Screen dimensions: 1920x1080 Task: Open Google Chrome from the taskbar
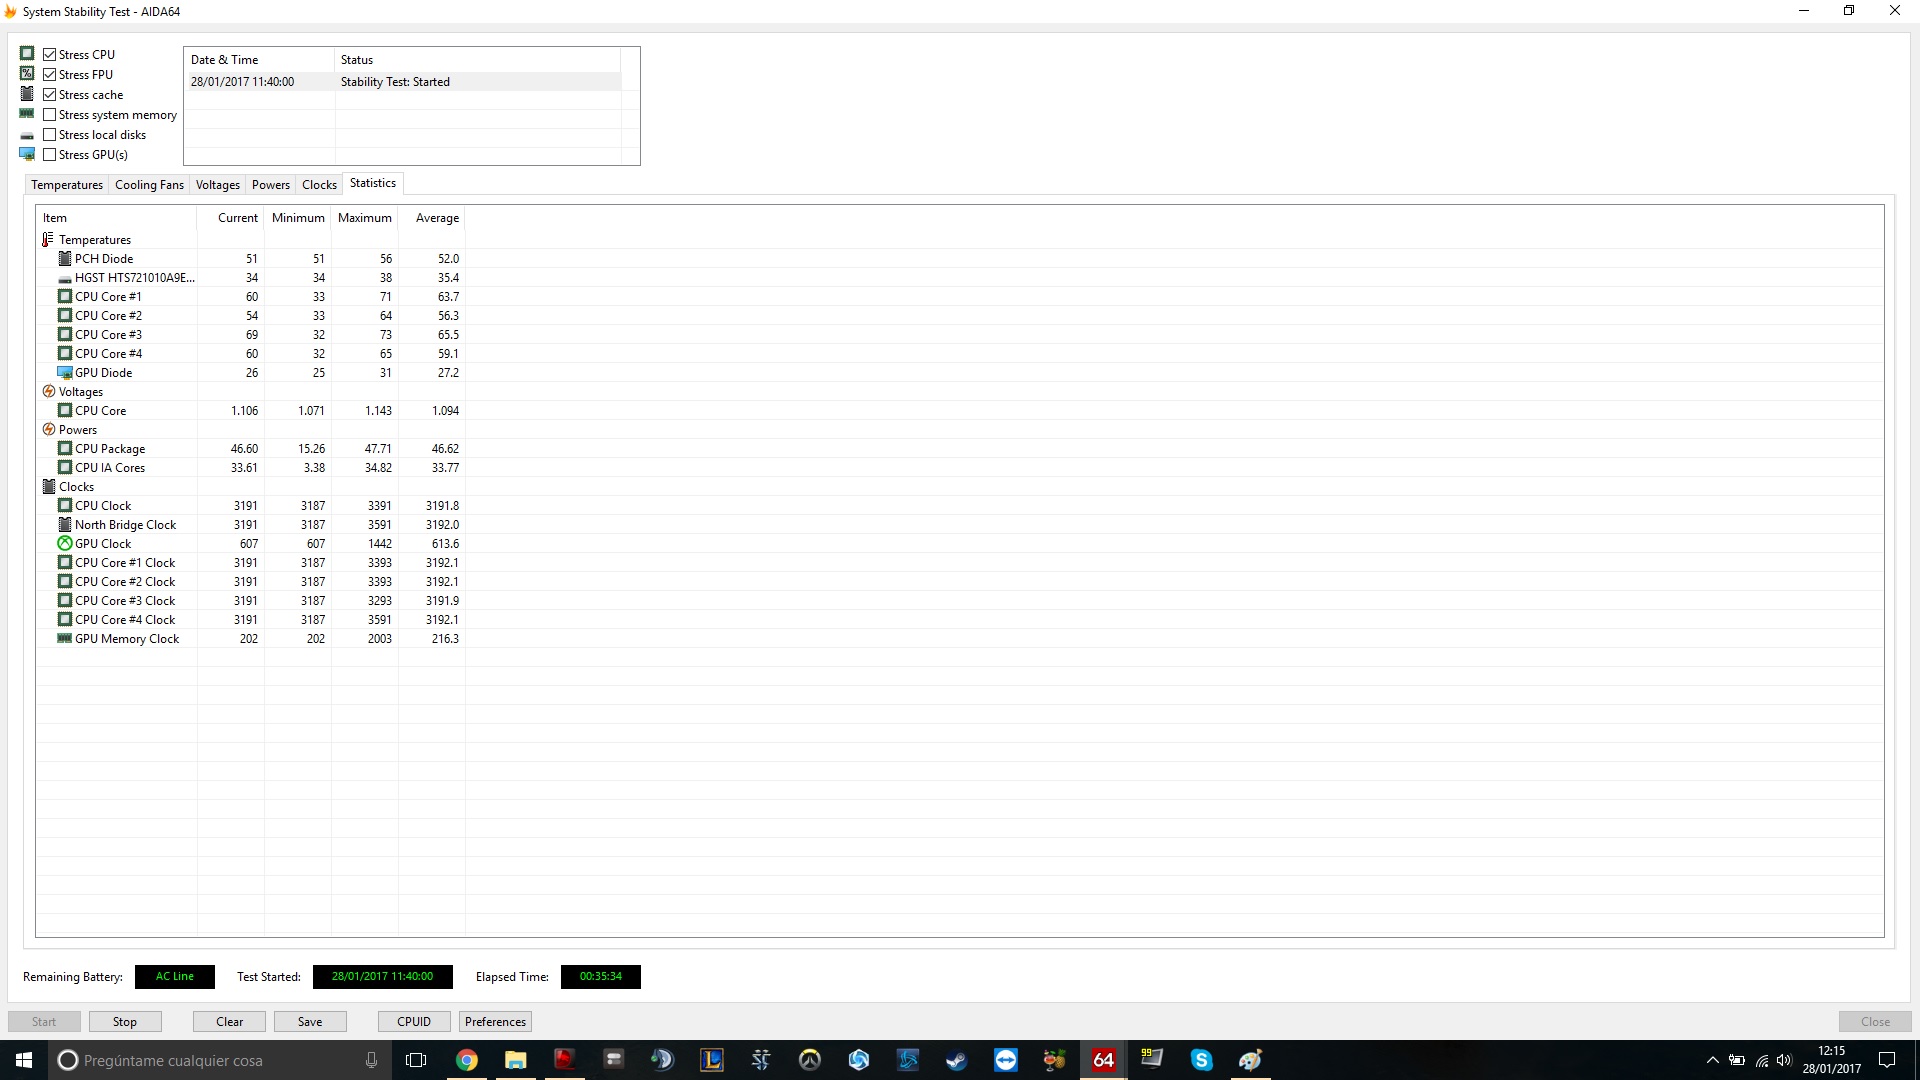coord(467,1060)
